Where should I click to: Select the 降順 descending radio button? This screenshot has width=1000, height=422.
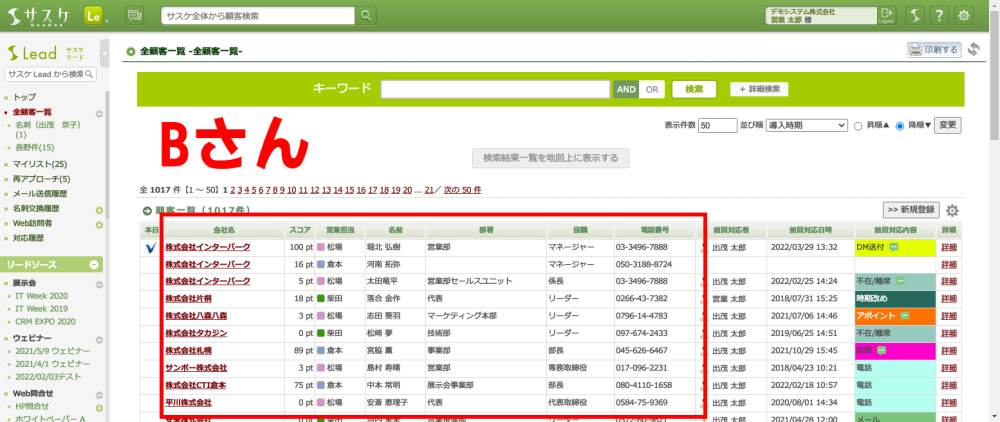coord(900,126)
